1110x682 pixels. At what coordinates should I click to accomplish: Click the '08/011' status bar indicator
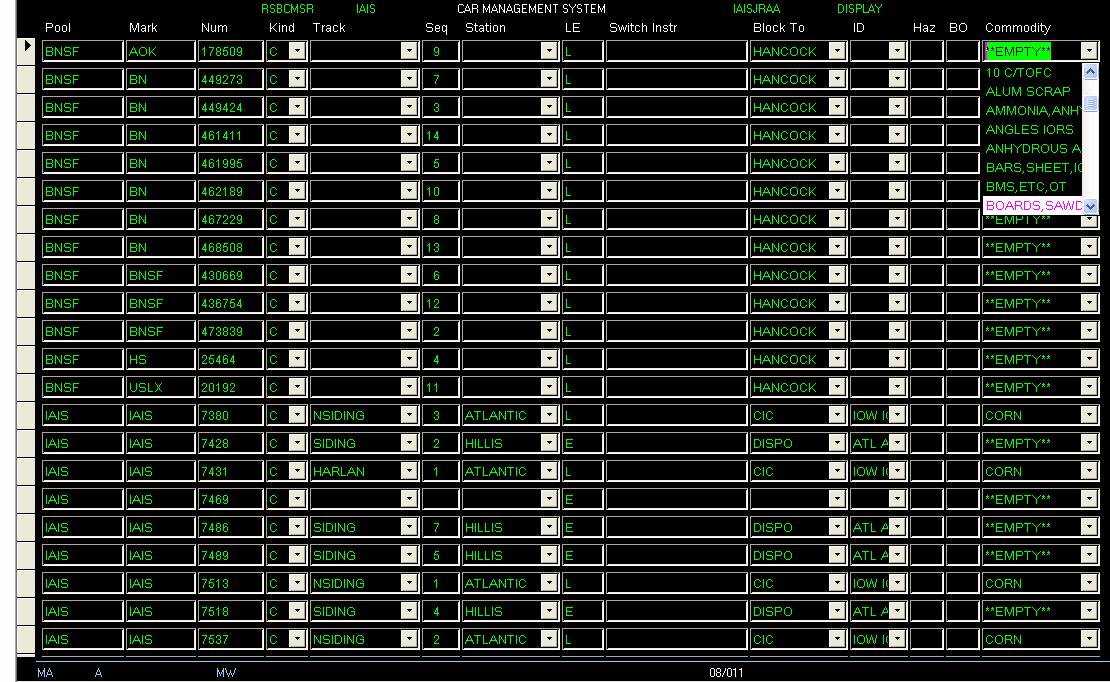click(726, 673)
